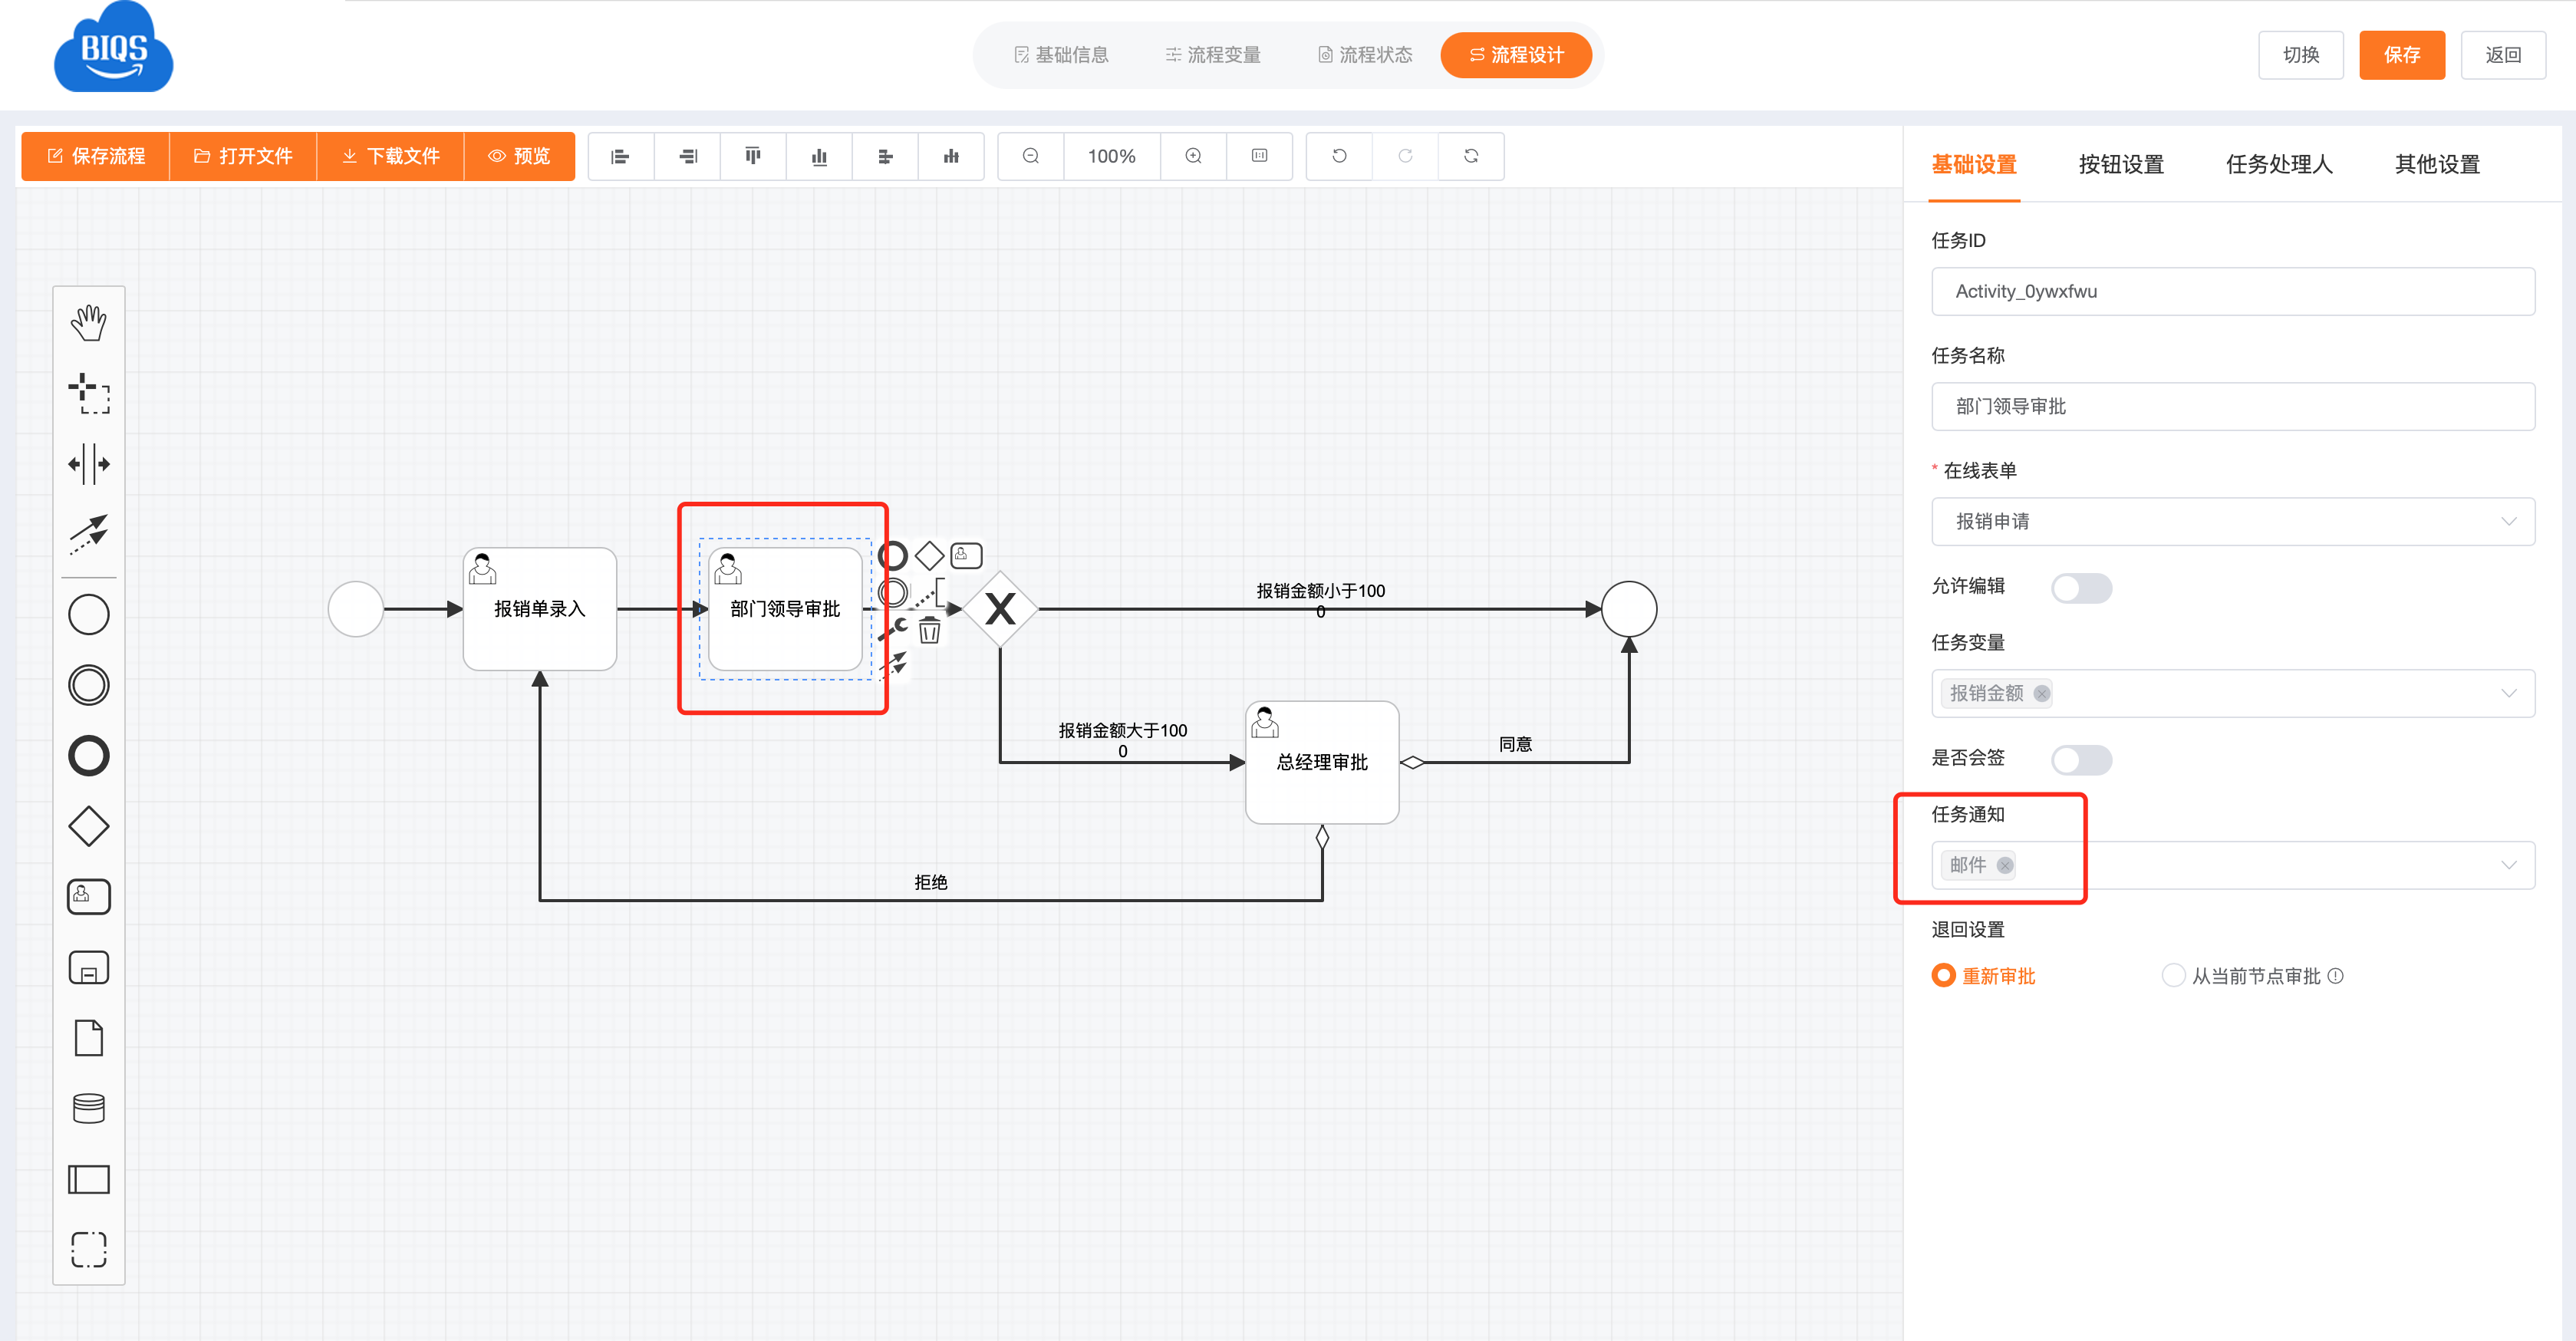Add an exclusive gateway diamond shape
Screen dimensions: 2576x1341
88,826
